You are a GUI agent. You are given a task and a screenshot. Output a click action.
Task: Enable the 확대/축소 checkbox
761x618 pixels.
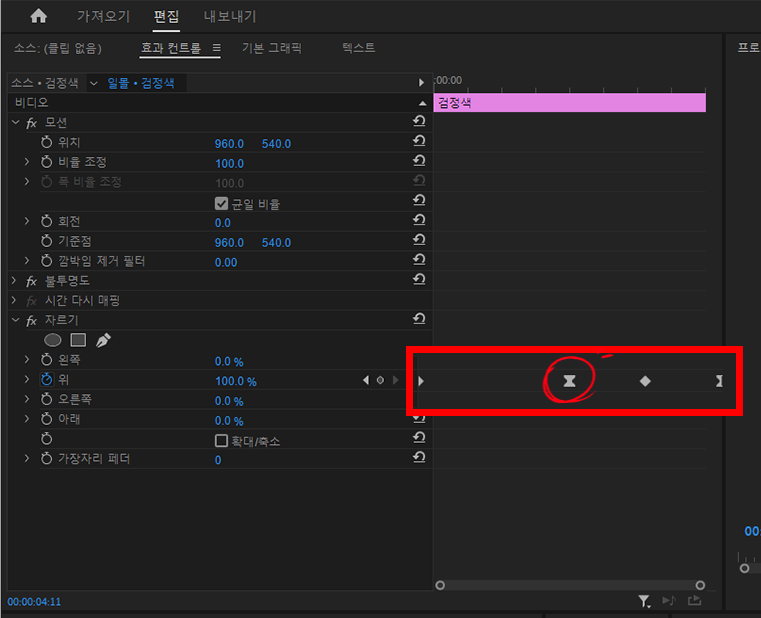click(x=222, y=440)
